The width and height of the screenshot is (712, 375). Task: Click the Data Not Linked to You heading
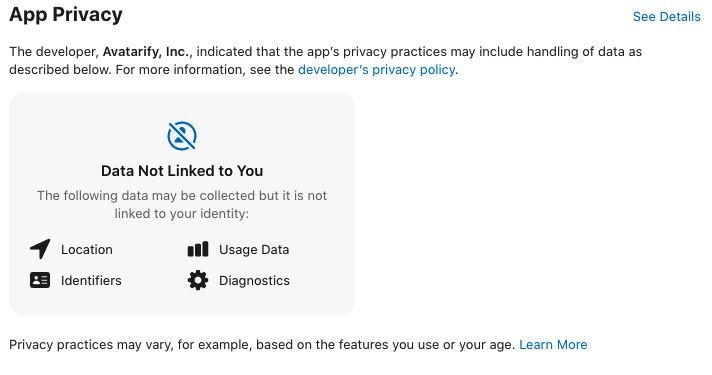coord(182,171)
